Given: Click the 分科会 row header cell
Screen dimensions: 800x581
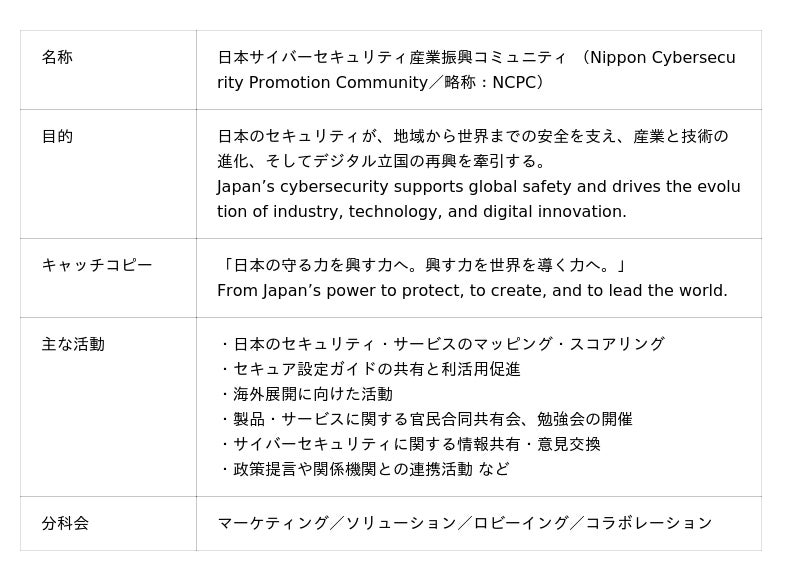Looking at the screenshot, I should point(65,524).
